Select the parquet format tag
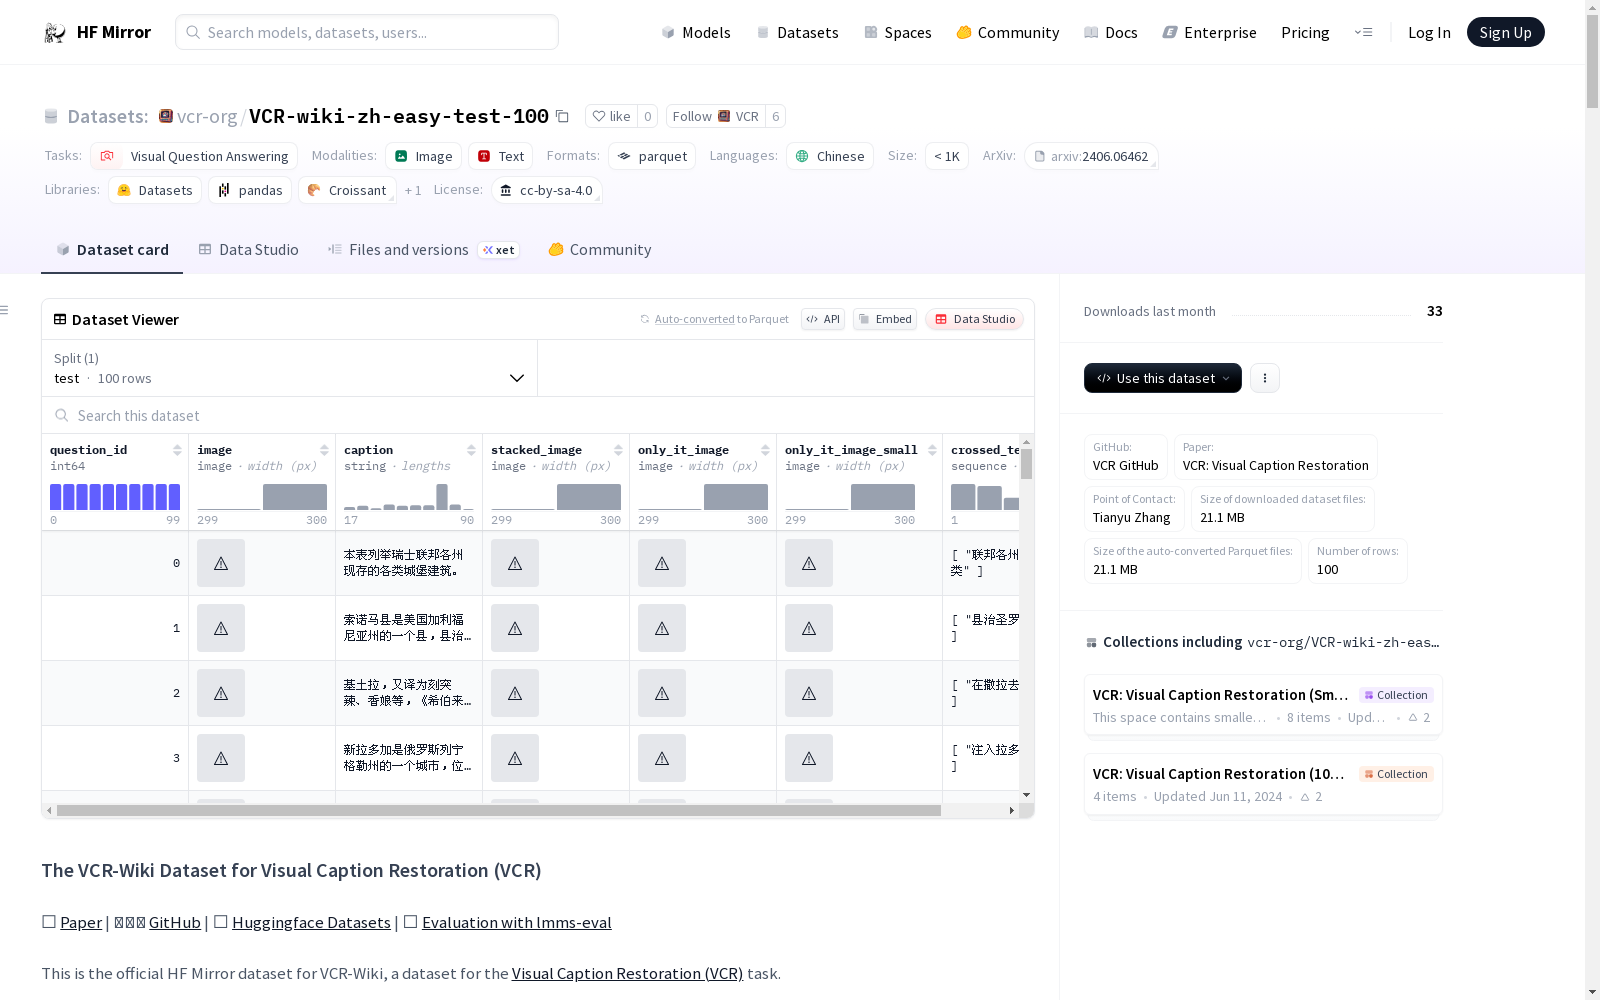 pyautogui.click(x=652, y=156)
